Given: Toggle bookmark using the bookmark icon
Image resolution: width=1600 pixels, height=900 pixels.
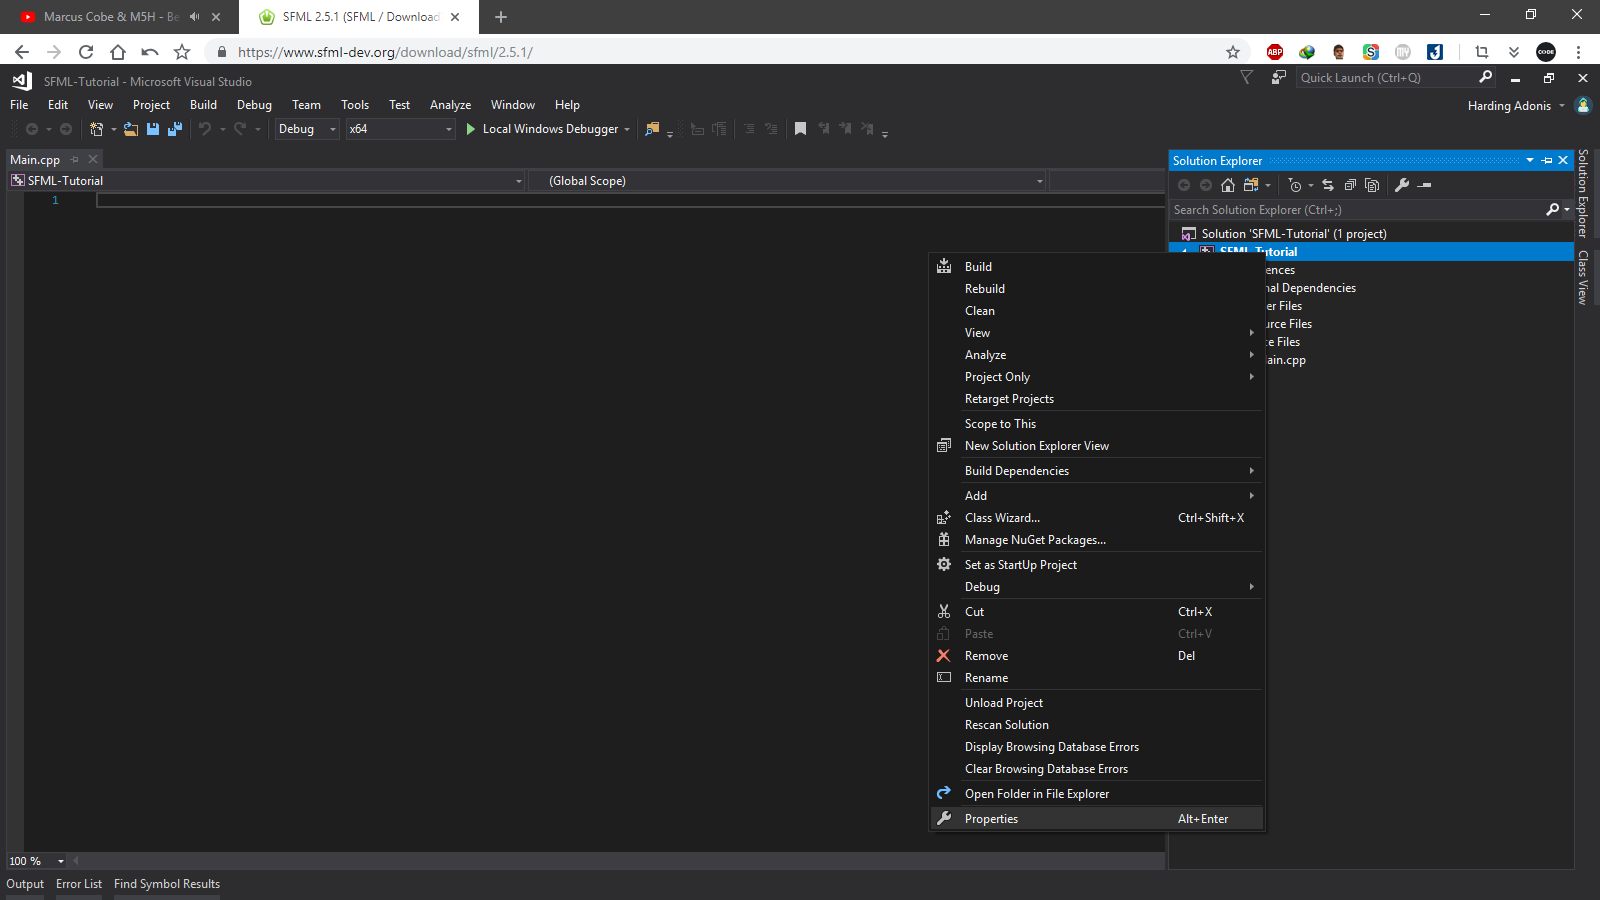Looking at the screenshot, I should (800, 129).
